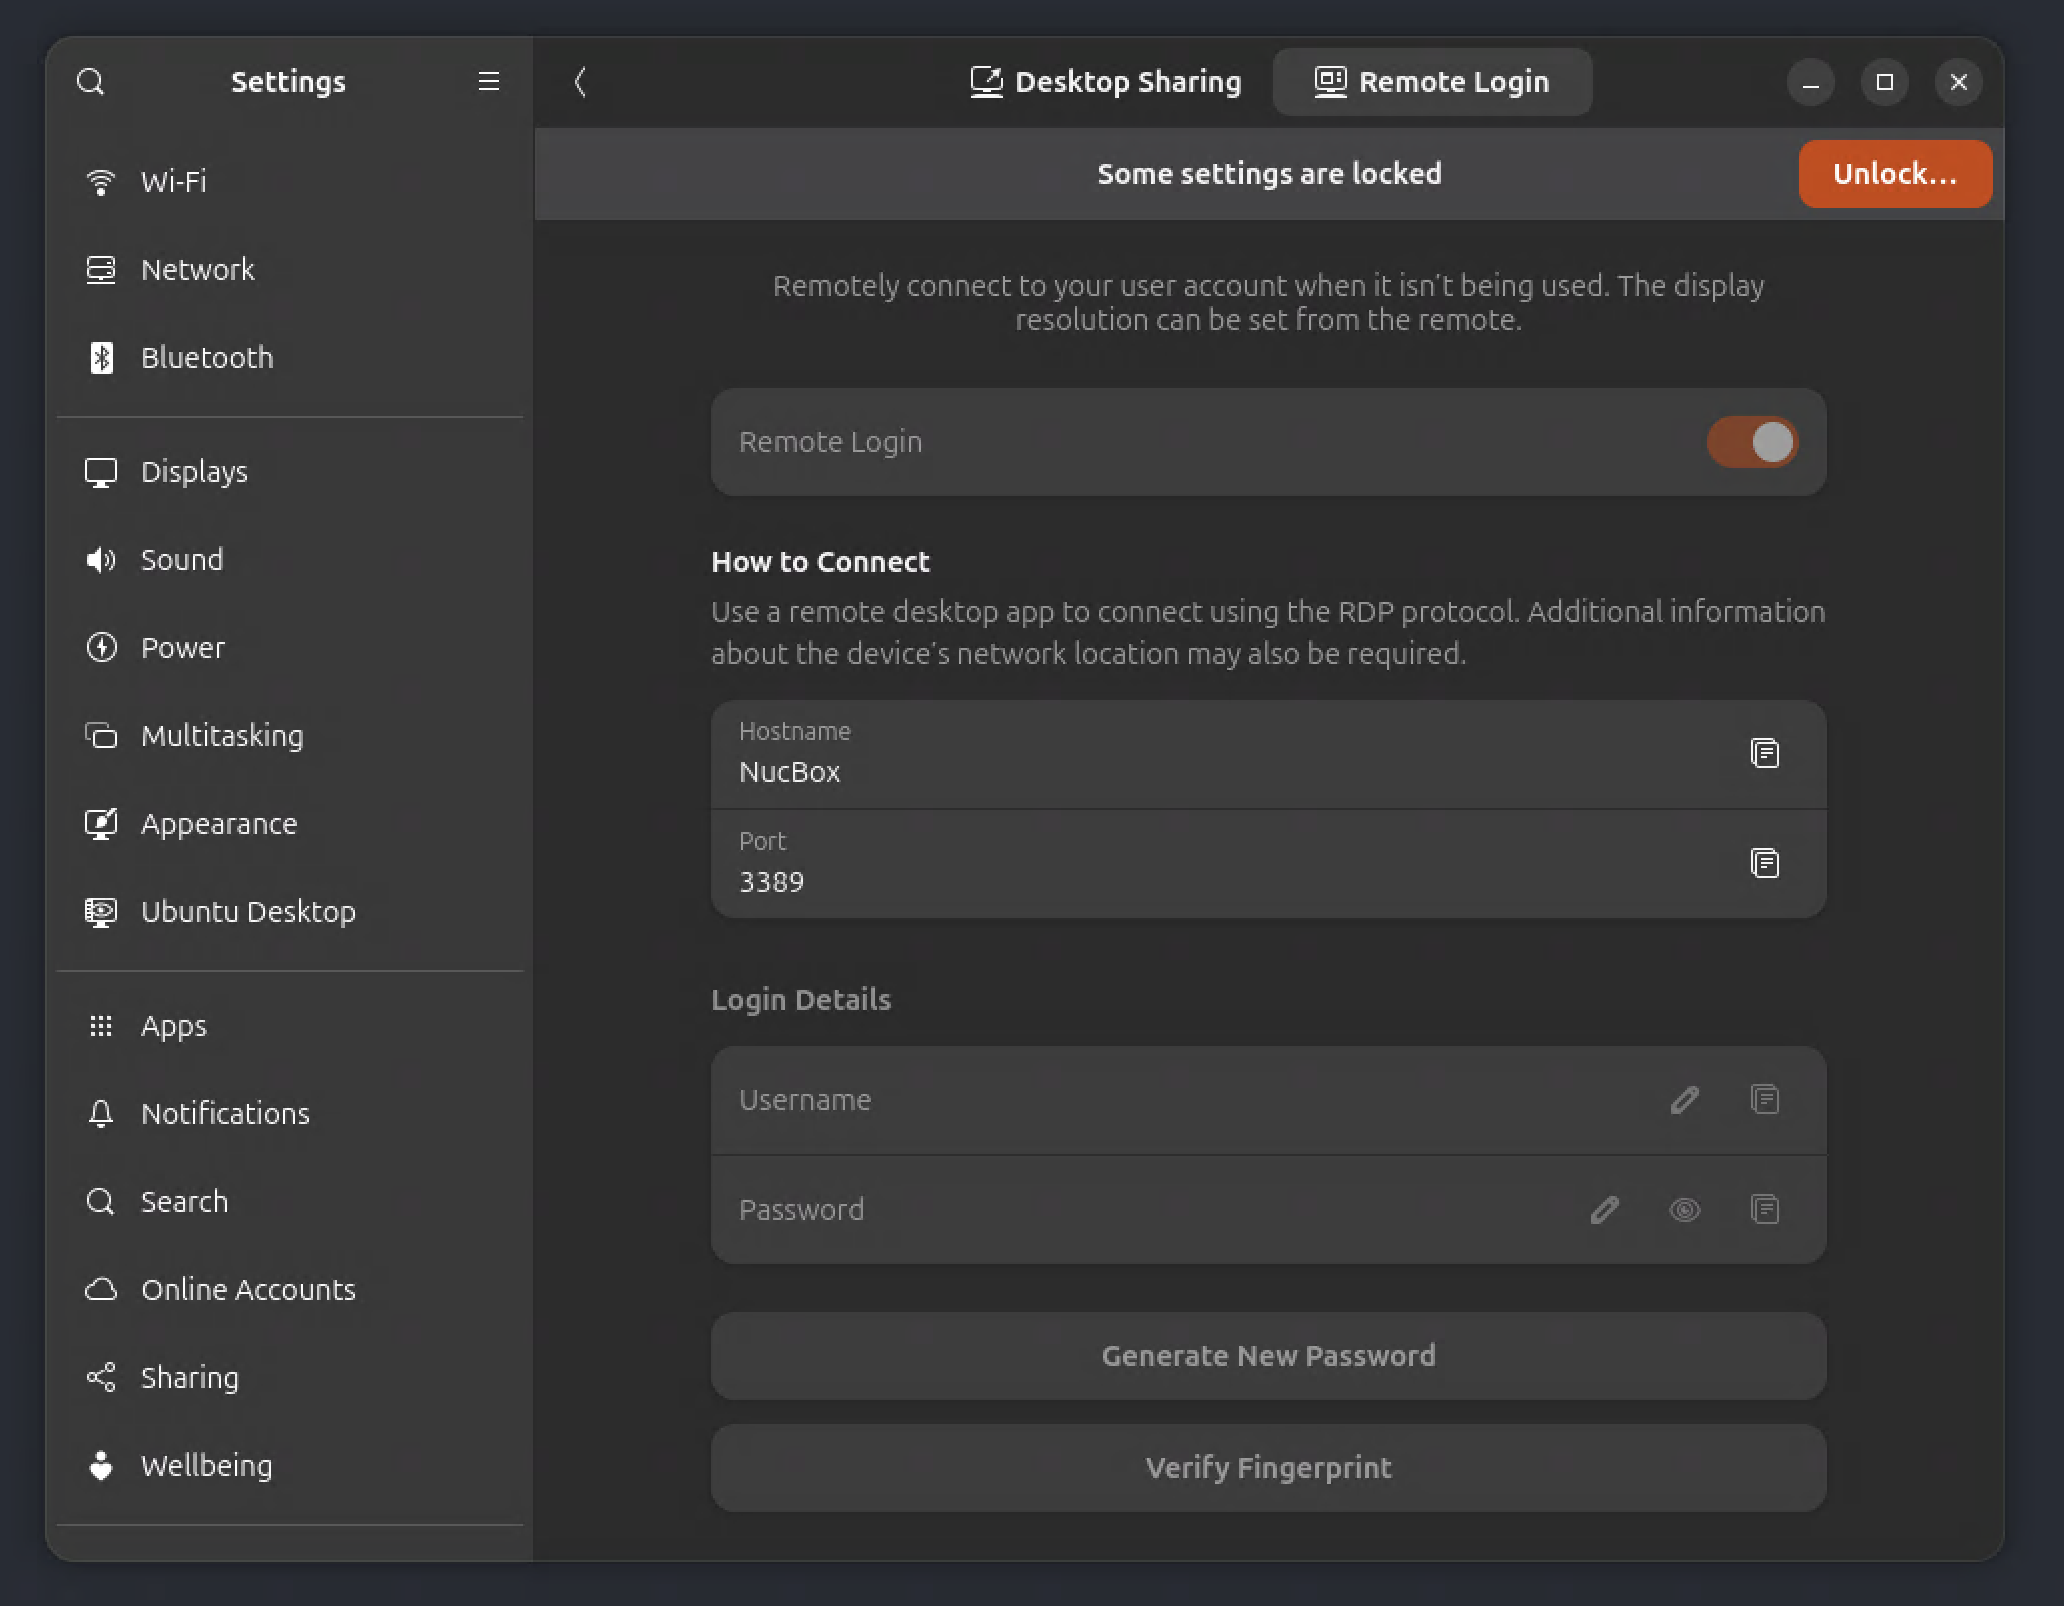Switch to the Desktop Sharing tab
Viewport: 2064px width, 1606px height.
point(1106,82)
